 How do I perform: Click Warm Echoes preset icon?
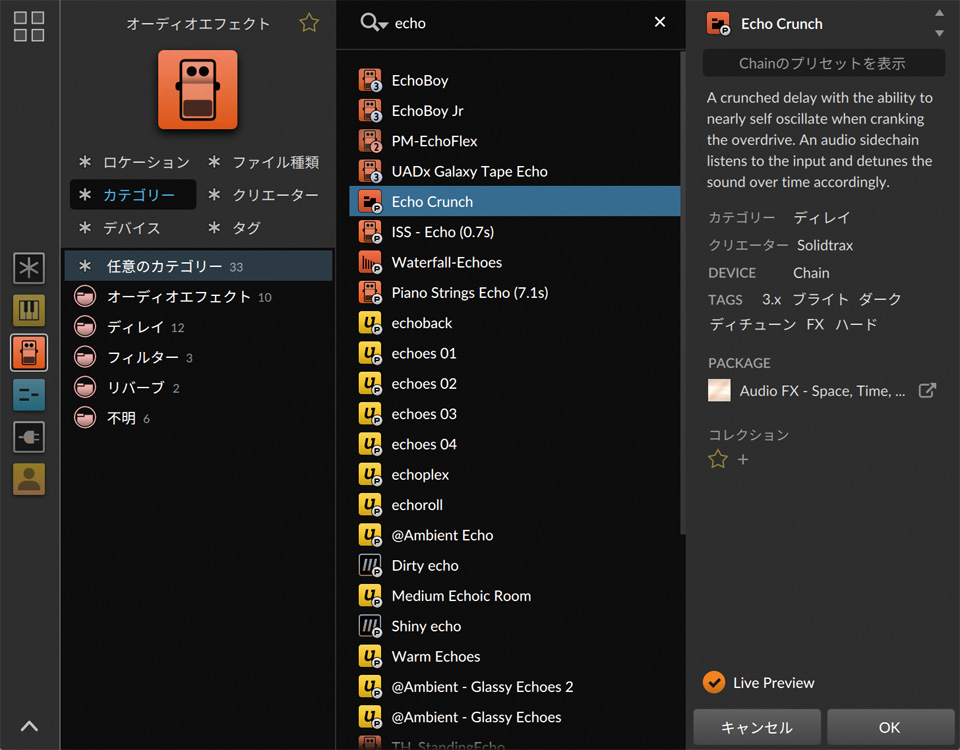pos(370,656)
